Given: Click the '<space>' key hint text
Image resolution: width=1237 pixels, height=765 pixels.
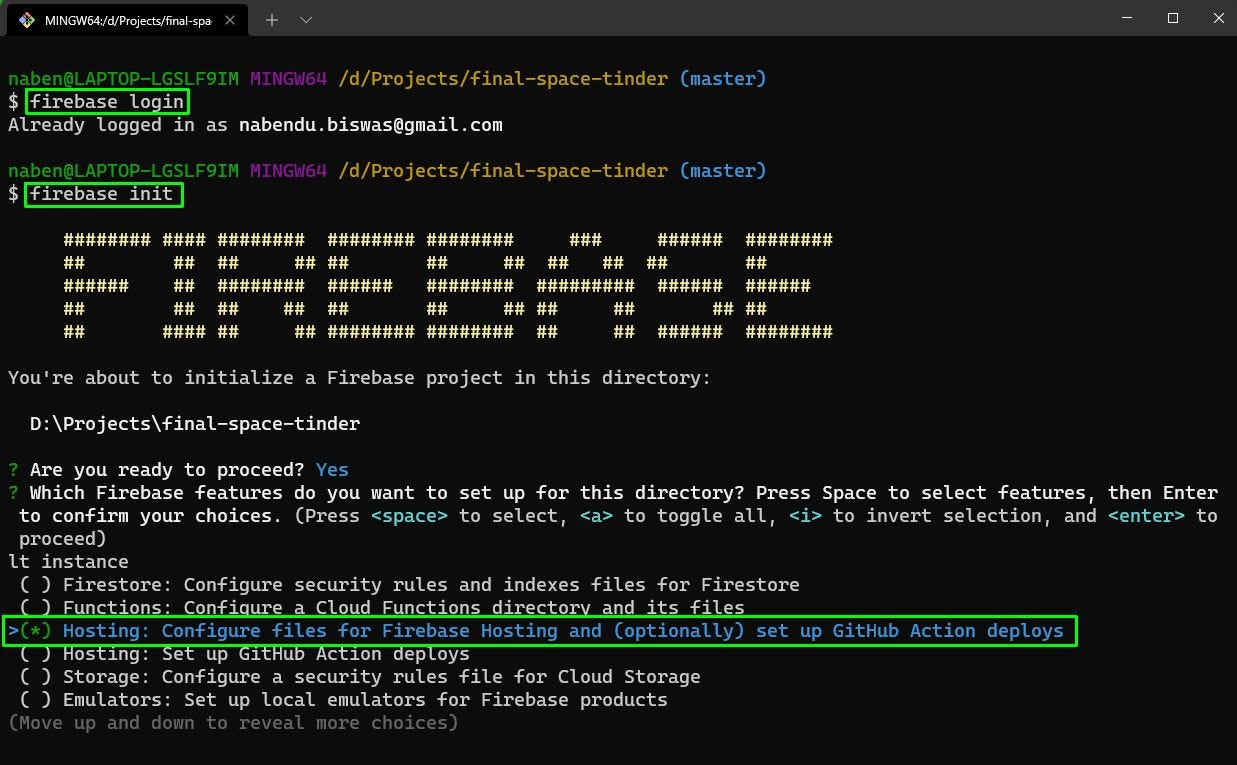Looking at the screenshot, I should 410,516.
